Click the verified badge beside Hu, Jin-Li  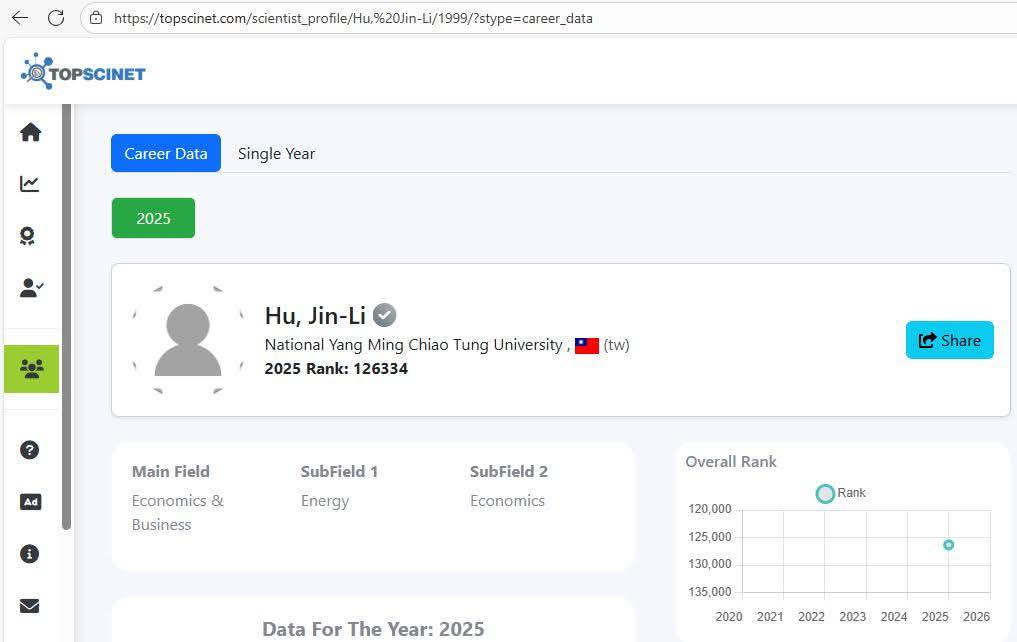point(385,316)
